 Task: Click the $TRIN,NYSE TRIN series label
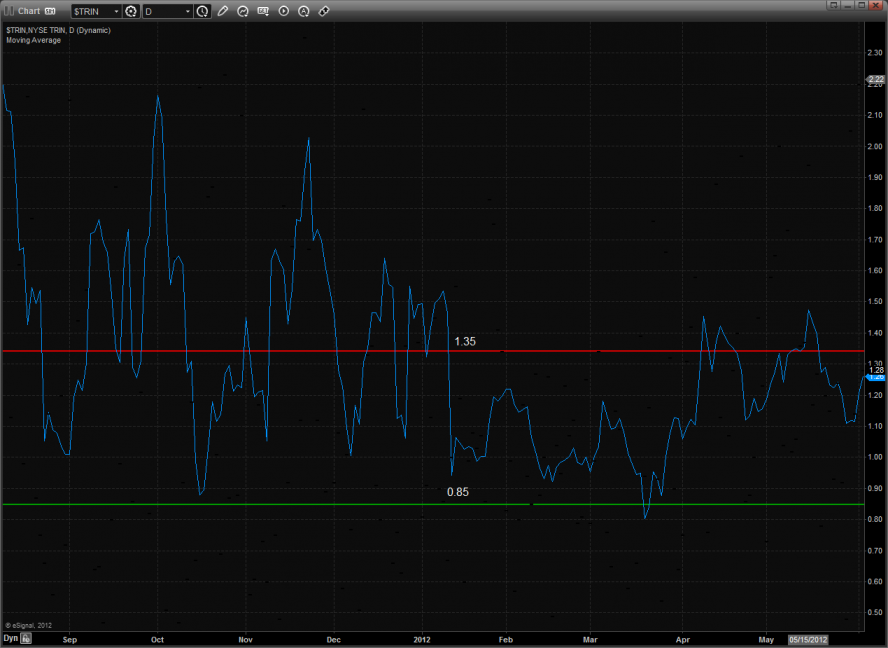click(x=58, y=30)
